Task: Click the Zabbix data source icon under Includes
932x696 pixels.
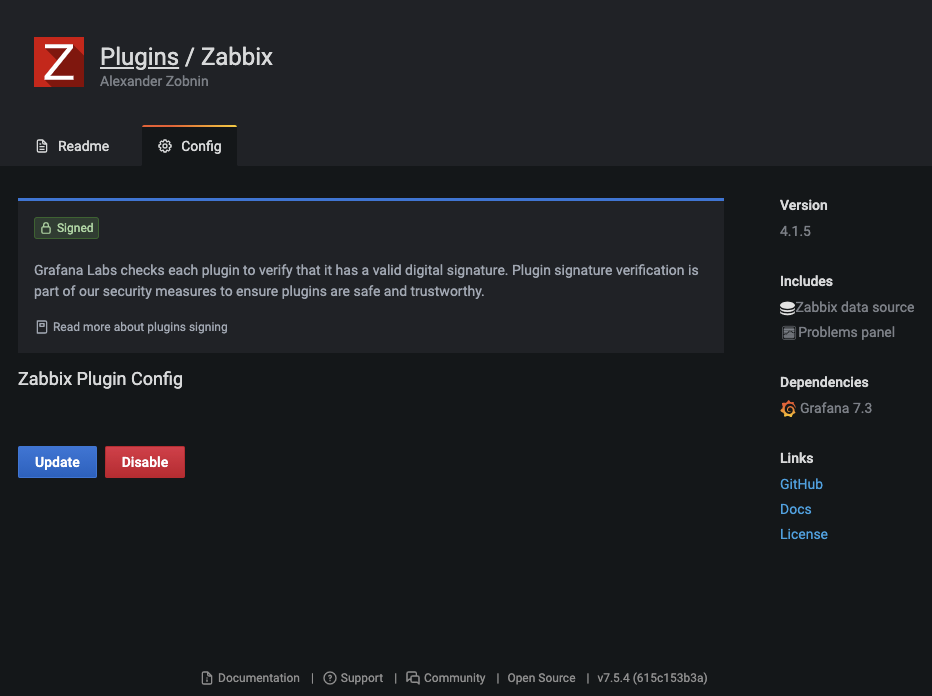Action: pos(787,307)
